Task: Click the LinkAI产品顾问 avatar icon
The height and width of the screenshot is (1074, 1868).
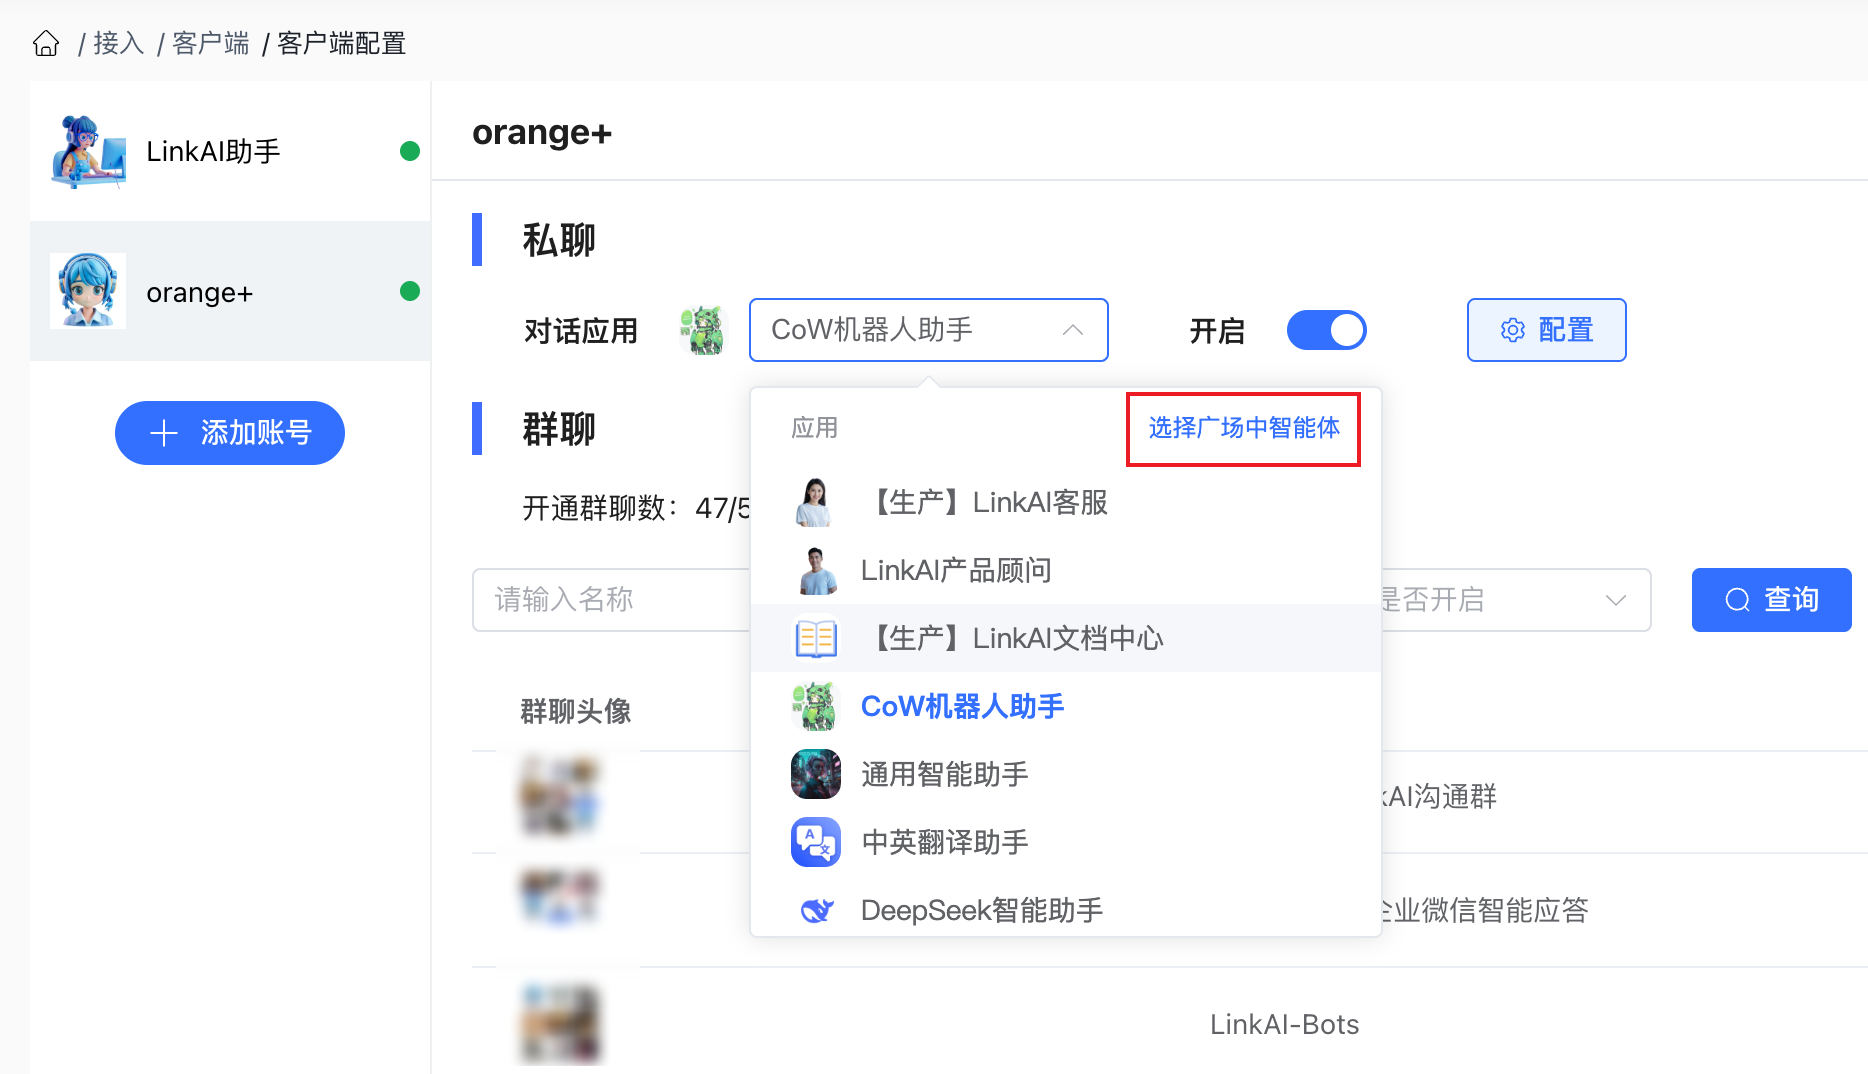Action: [816, 570]
